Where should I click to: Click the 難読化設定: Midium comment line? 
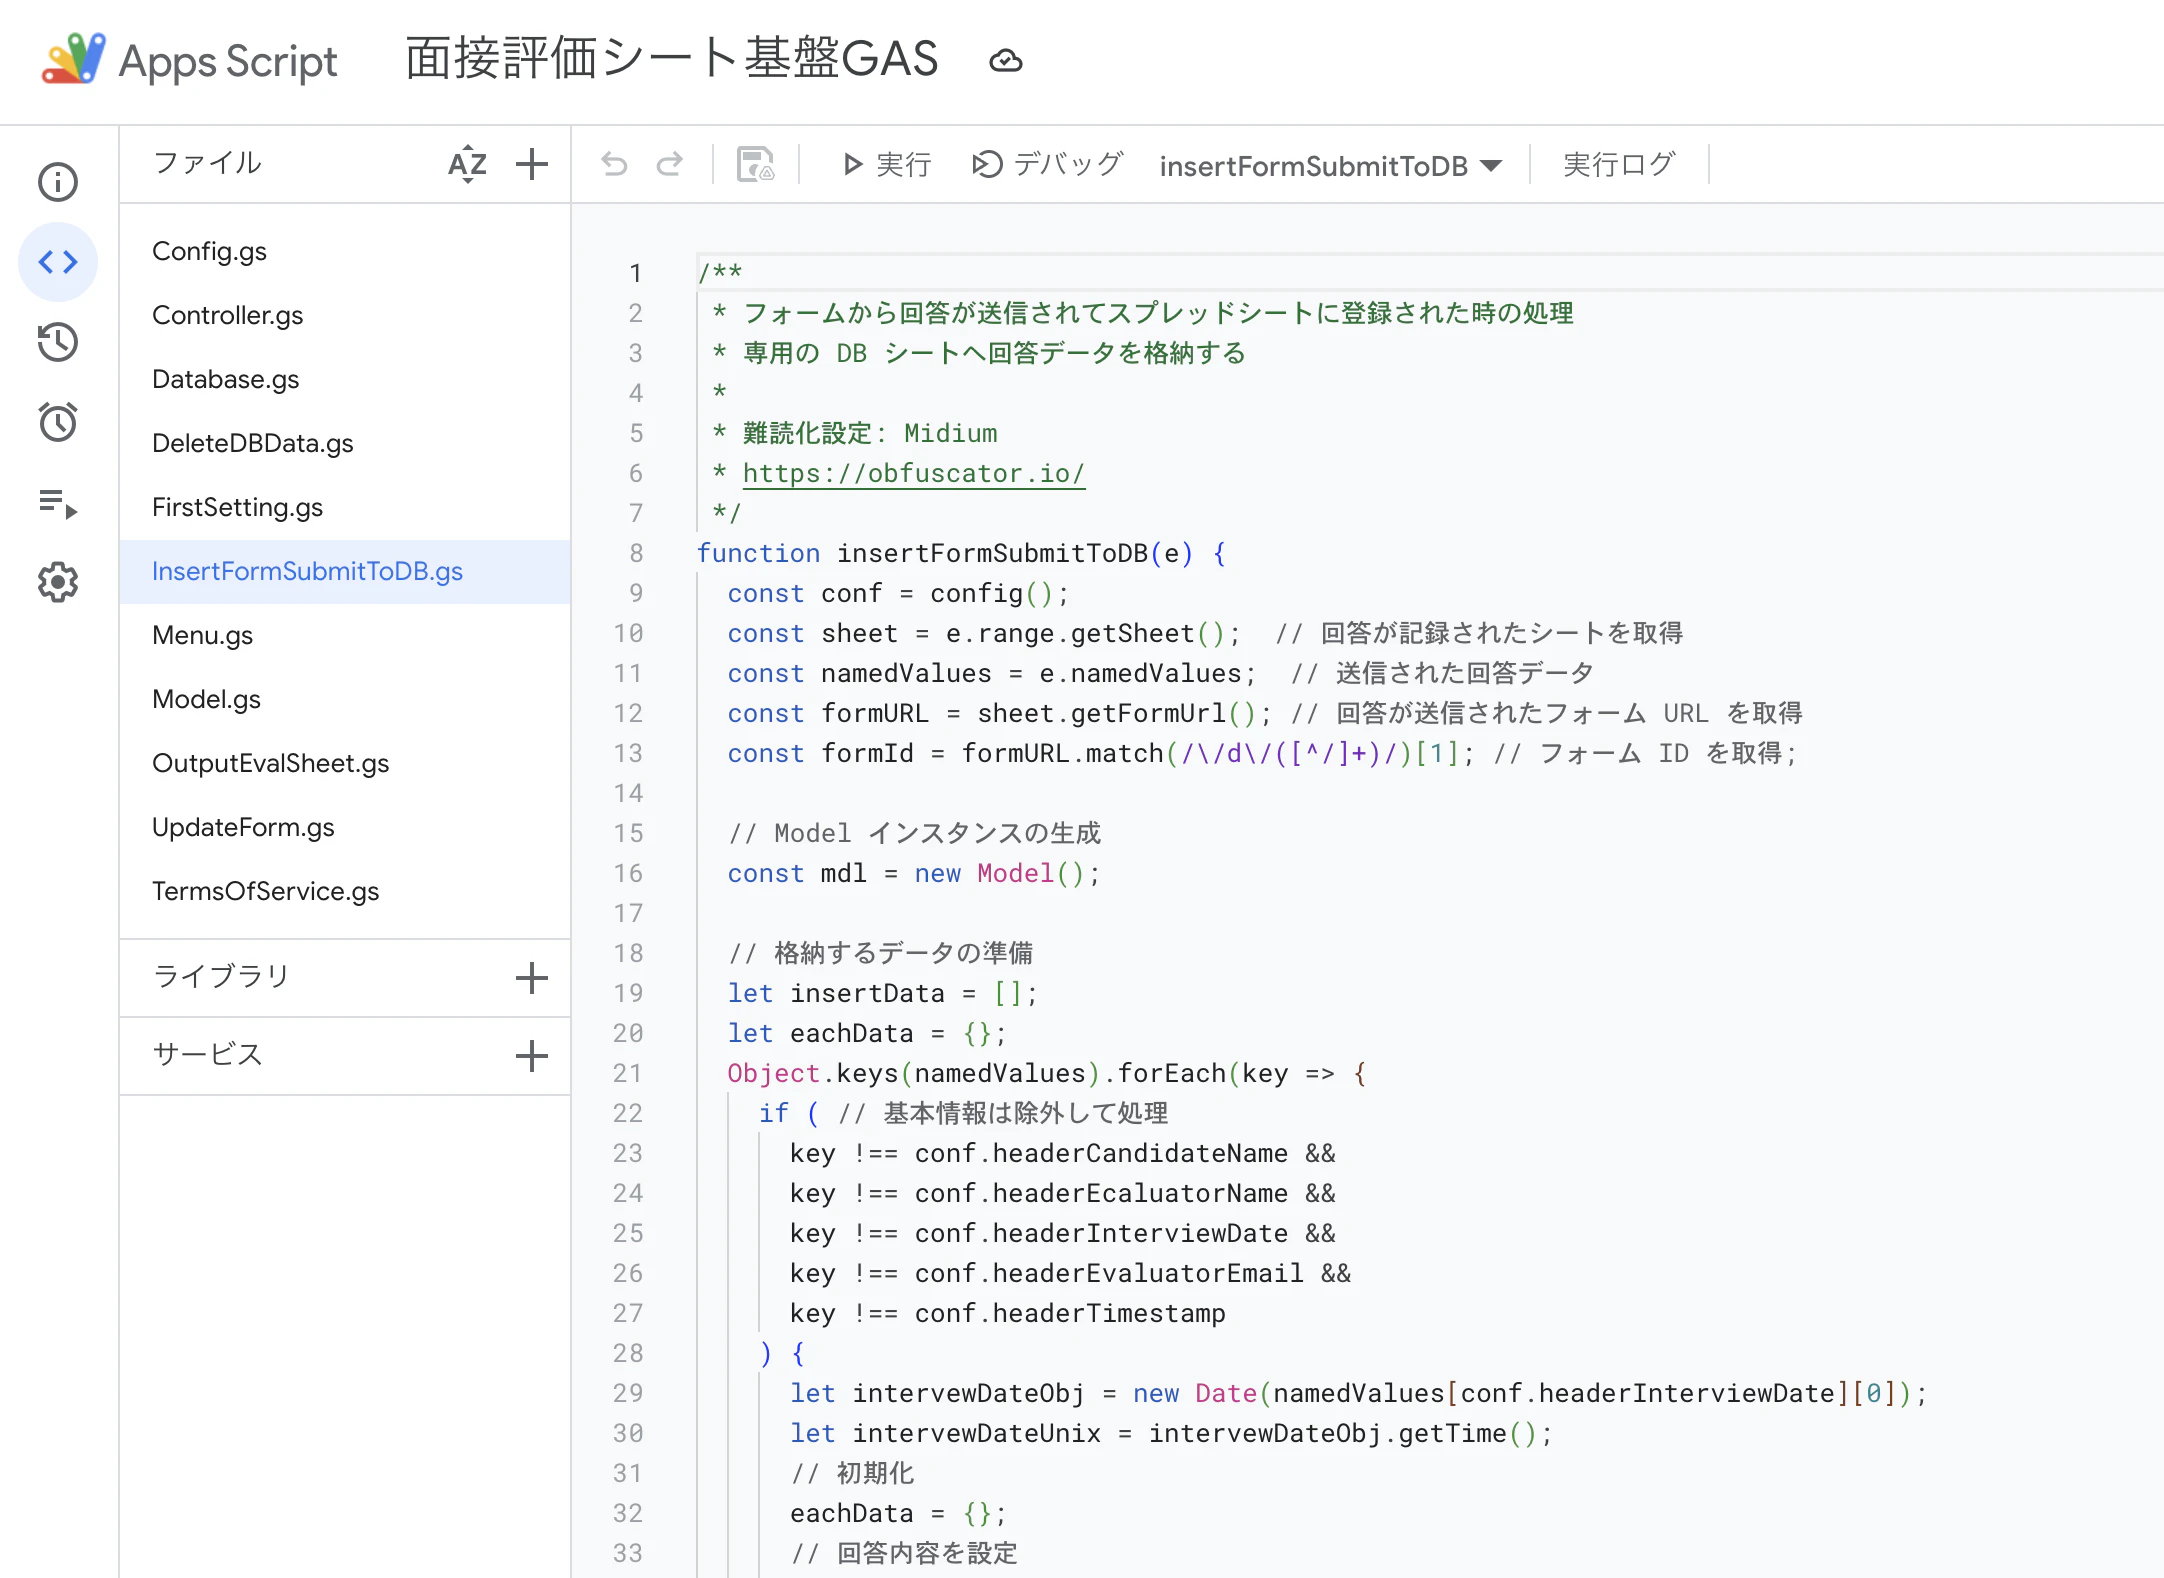(x=854, y=433)
